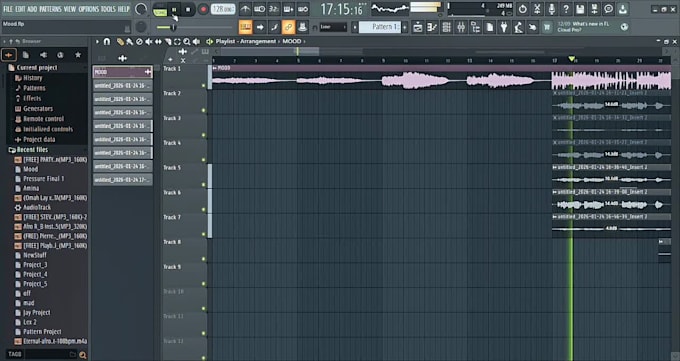Open the Channel rack view
This screenshot has width=680, height=361.
click(x=446, y=27)
